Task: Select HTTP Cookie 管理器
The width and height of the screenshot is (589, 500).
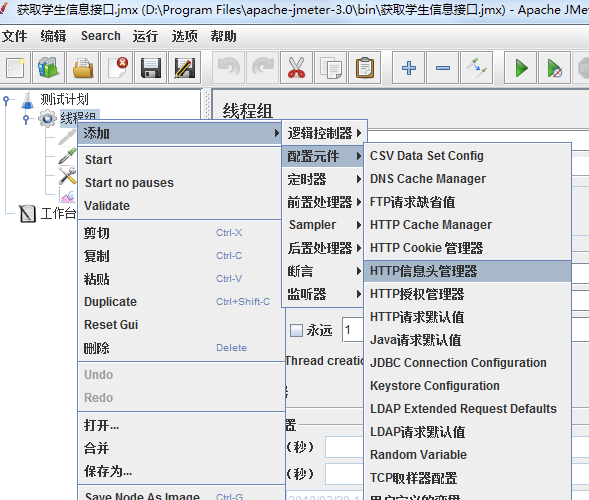Action: click(x=468, y=248)
